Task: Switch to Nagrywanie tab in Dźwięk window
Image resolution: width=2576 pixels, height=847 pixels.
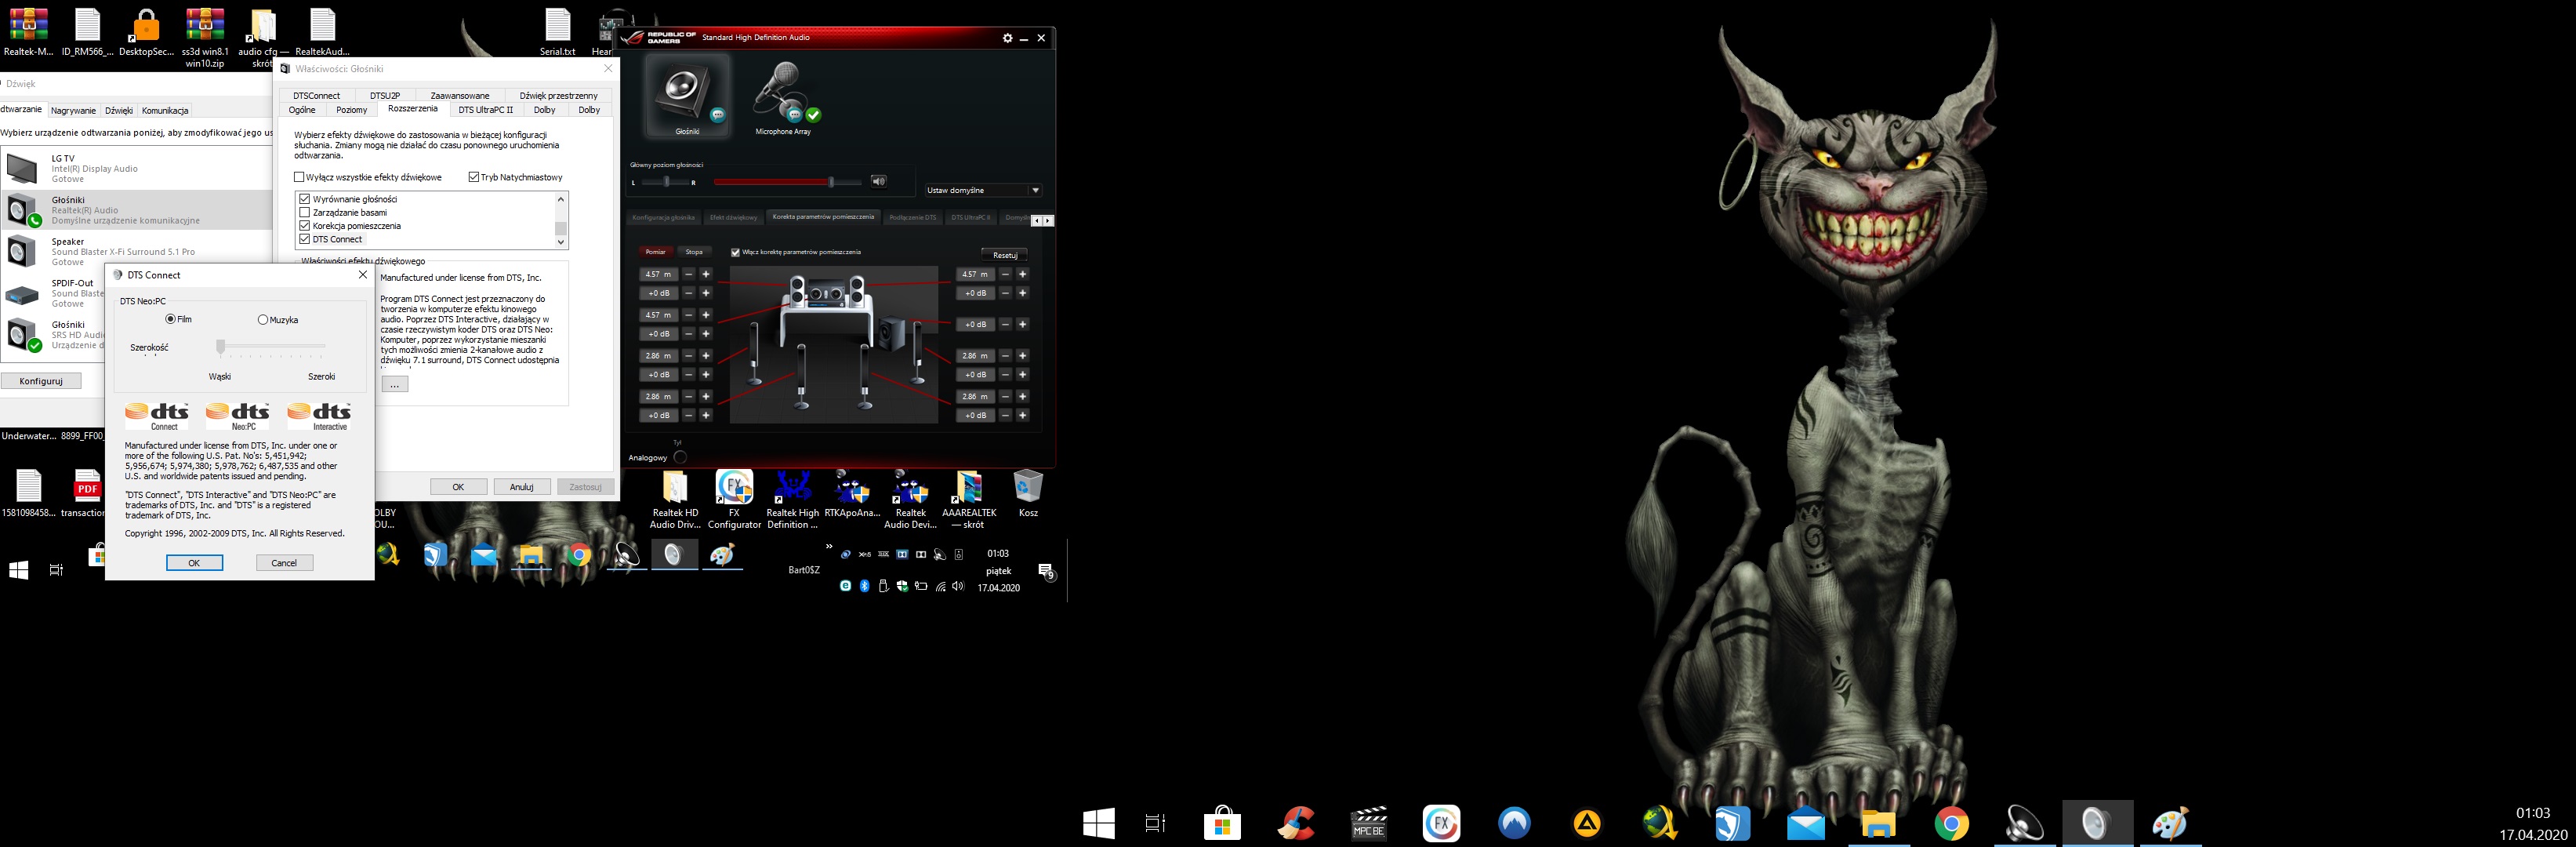Action: 73,111
